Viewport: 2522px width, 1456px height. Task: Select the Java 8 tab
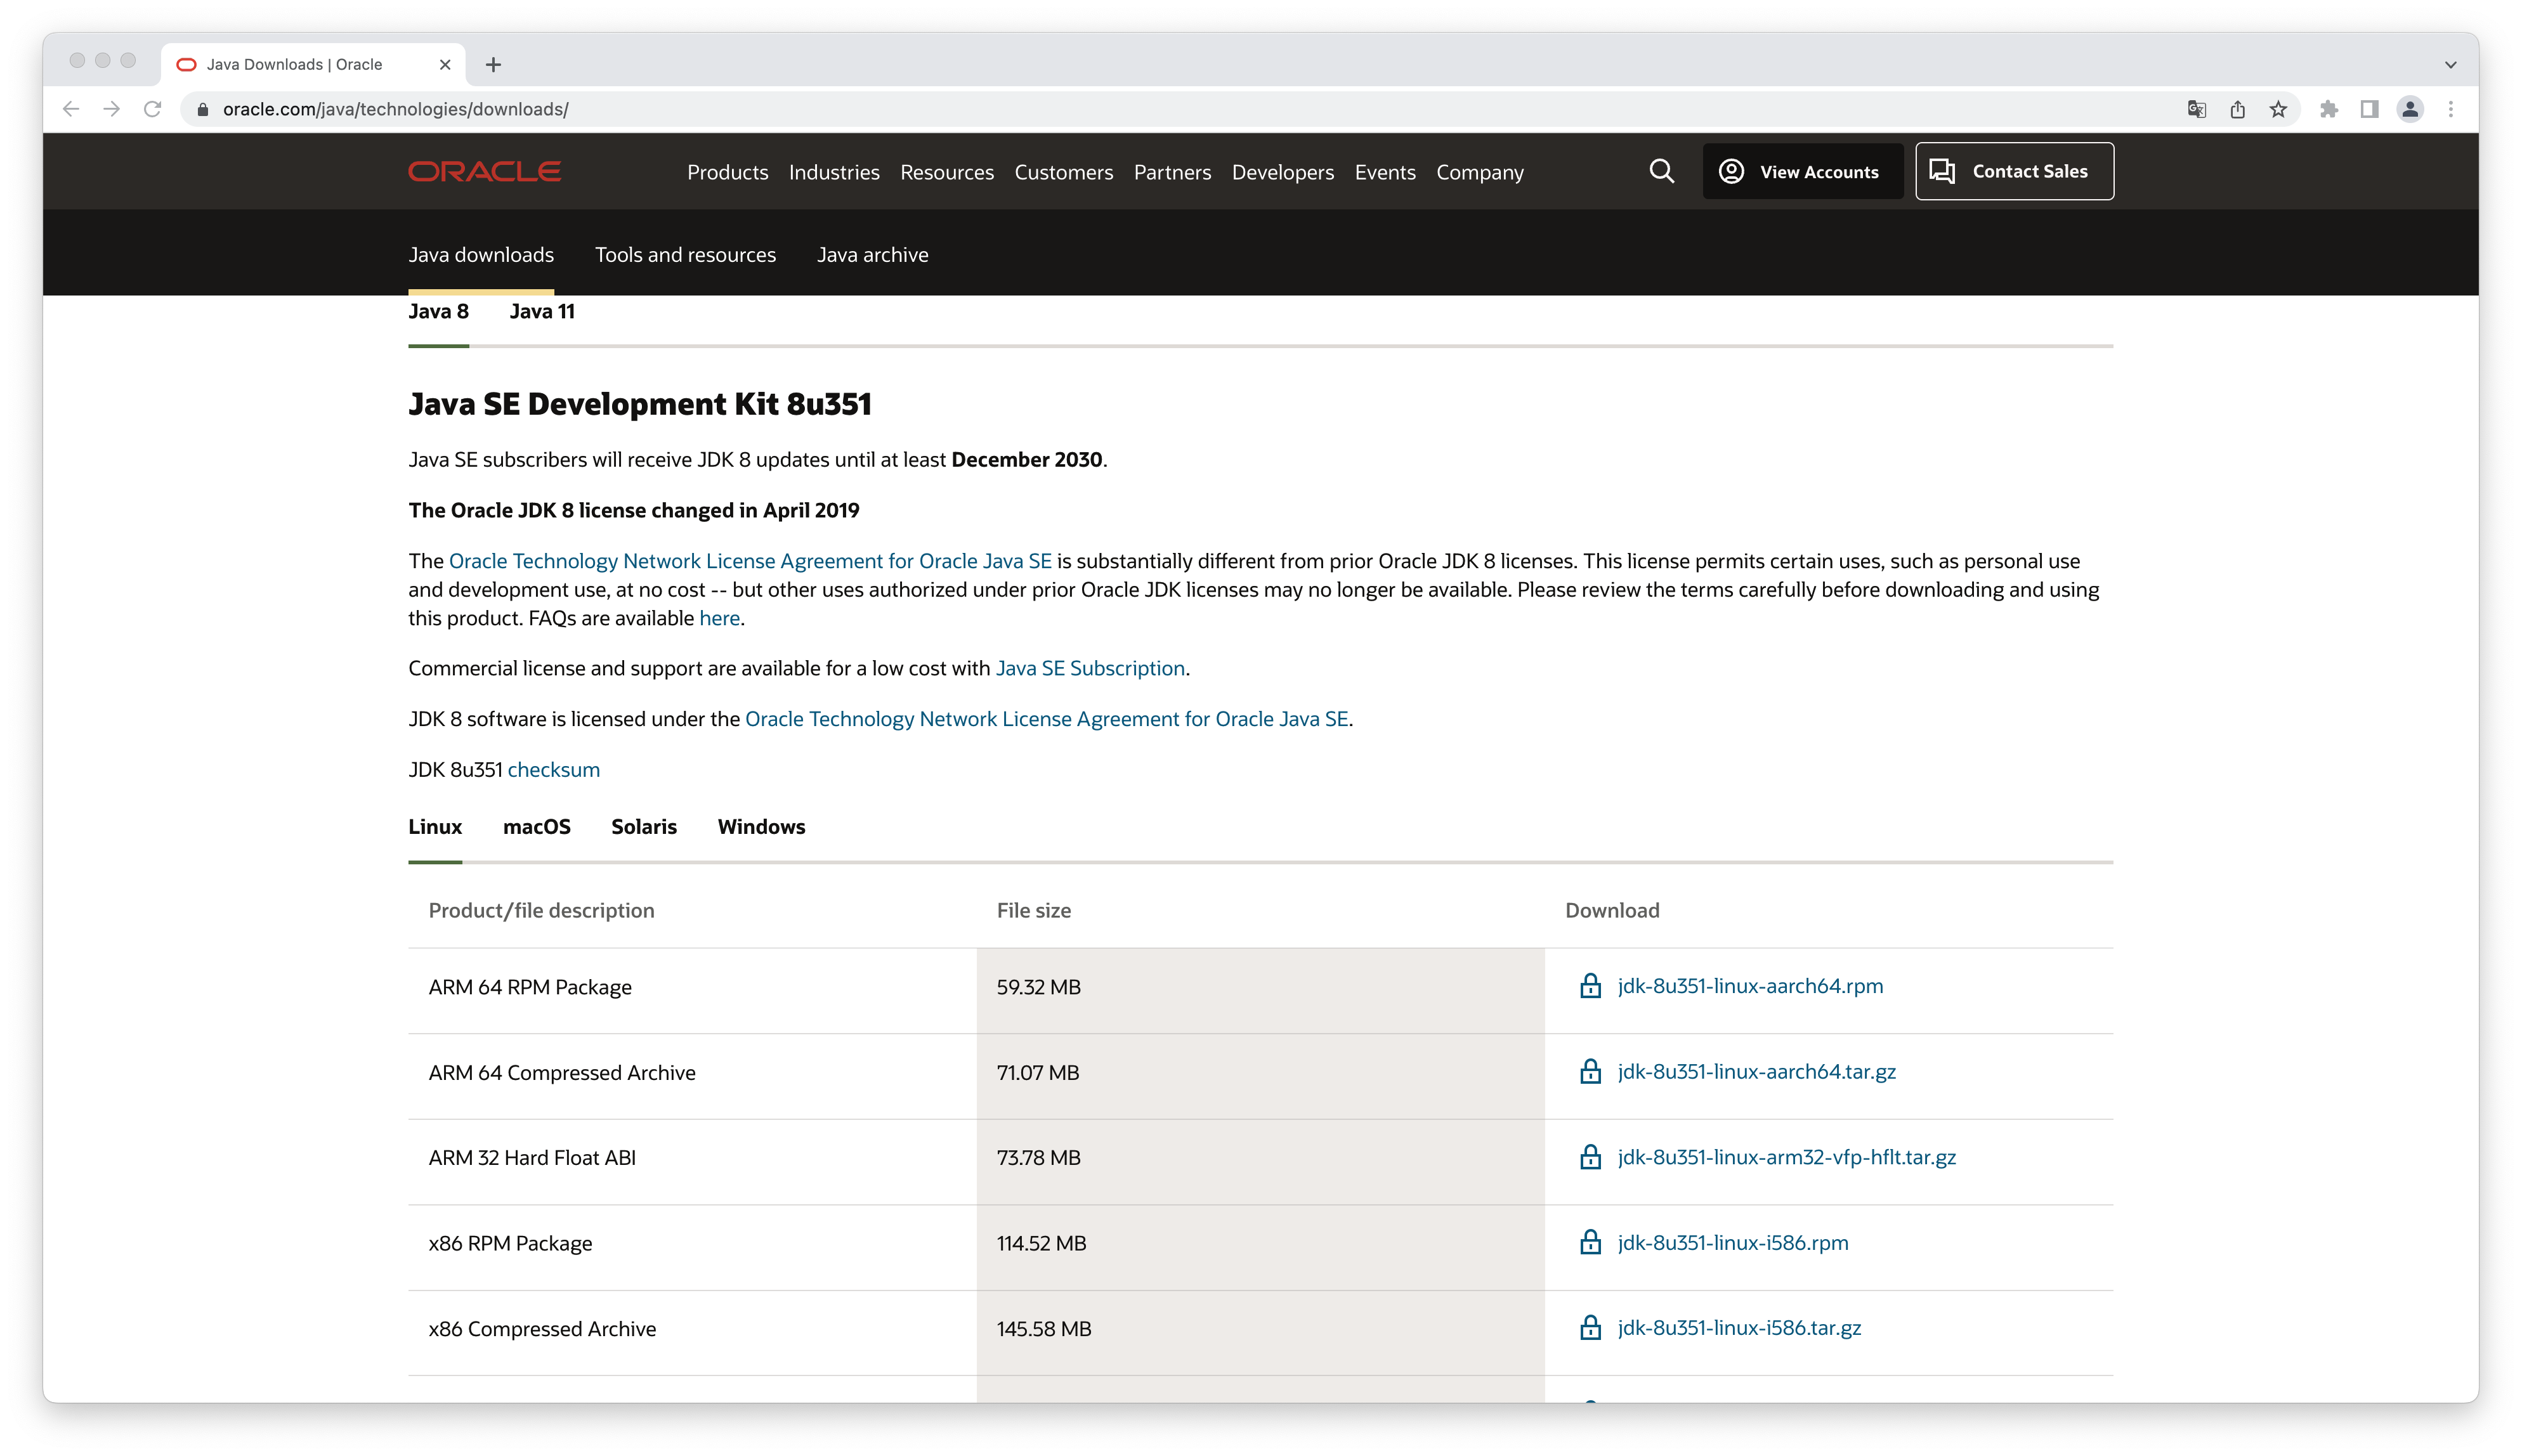438,312
